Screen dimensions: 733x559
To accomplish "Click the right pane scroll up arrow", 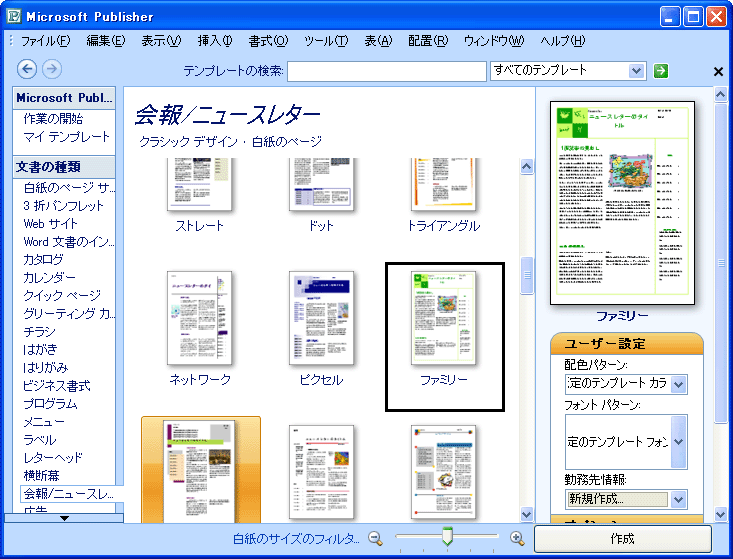I will [x=720, y=94].
